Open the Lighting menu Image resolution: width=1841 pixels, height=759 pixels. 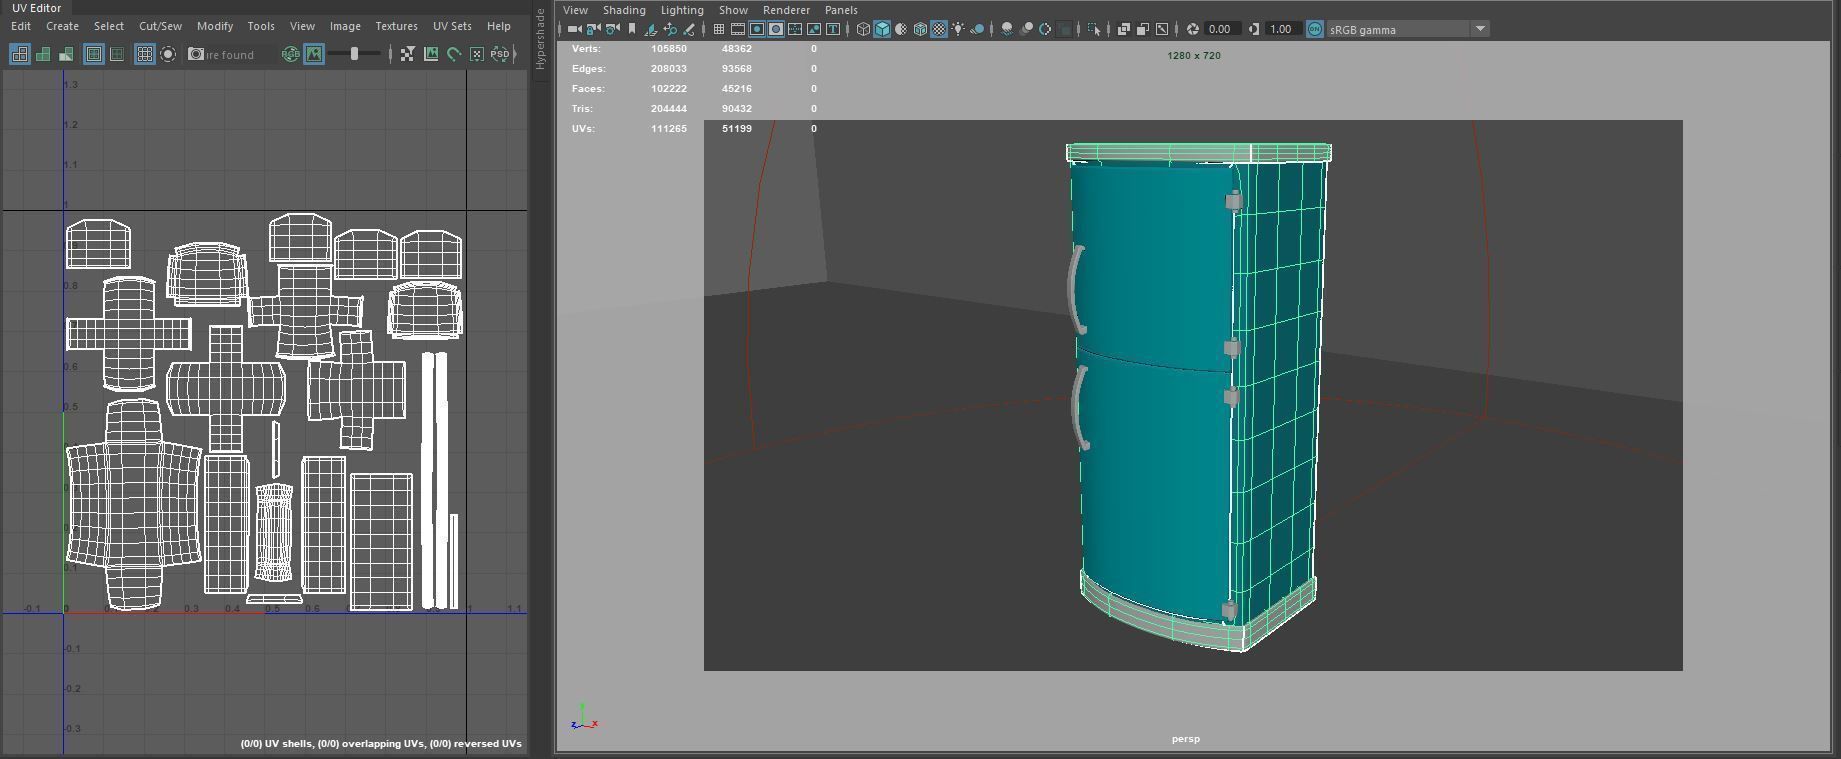(x=682, y=10)
